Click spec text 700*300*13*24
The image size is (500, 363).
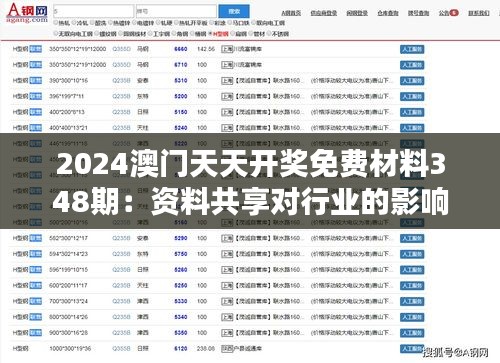coord(68,301)
